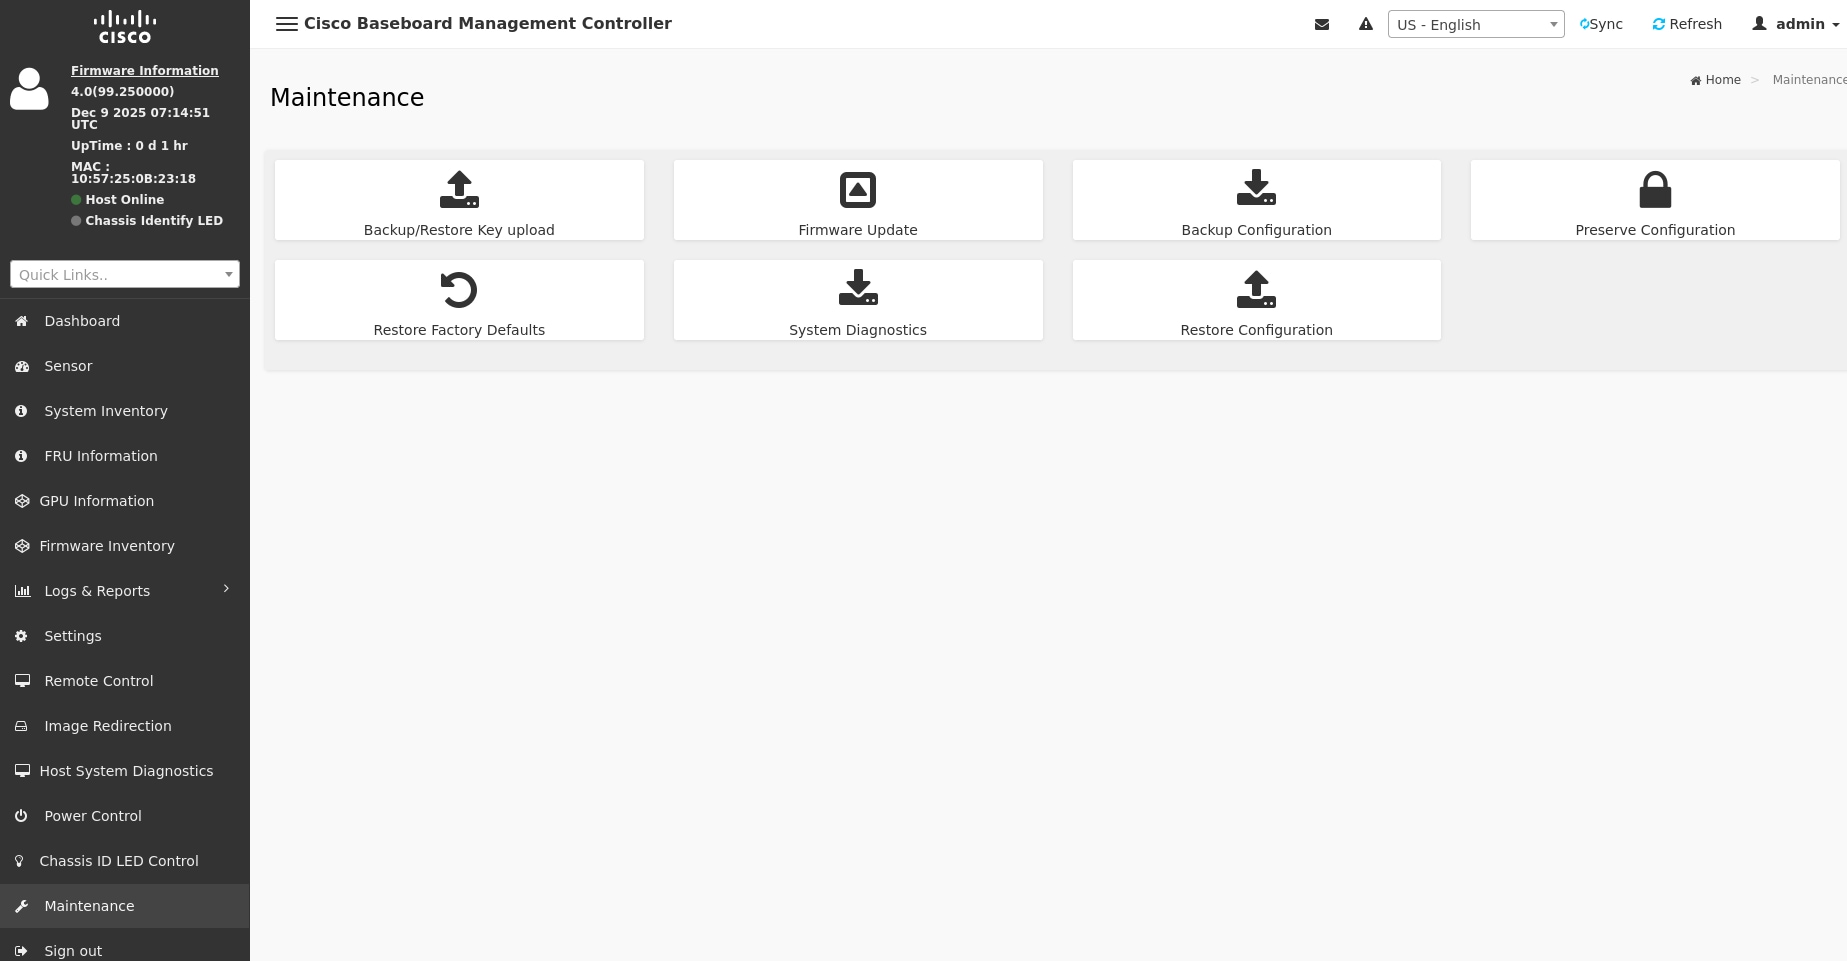Open the Restore Configuration tile label
Image resolution: width=1847 pixels, height=961 pixels.
click(x=1256, y=330)
